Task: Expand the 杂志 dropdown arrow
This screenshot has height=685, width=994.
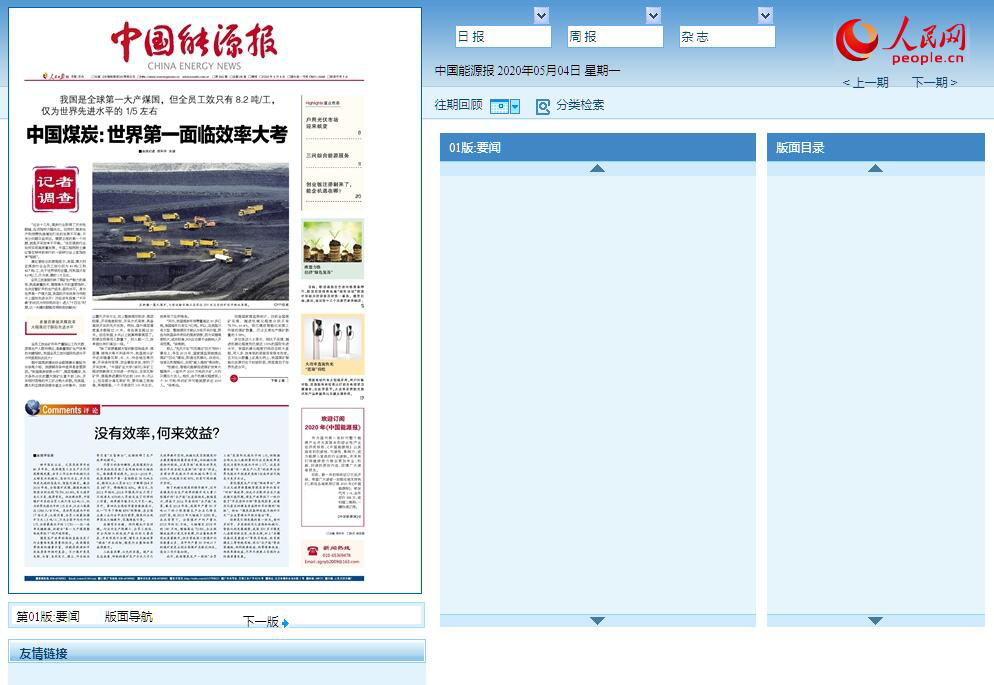Action: pos(765,15)
